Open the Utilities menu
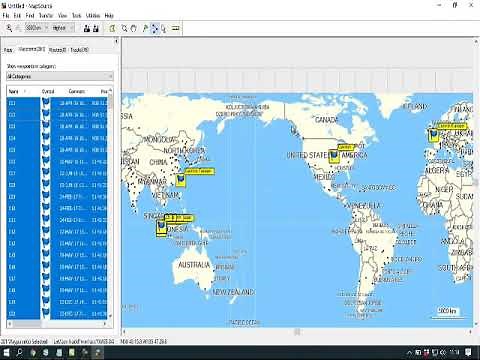 [93, 15]
